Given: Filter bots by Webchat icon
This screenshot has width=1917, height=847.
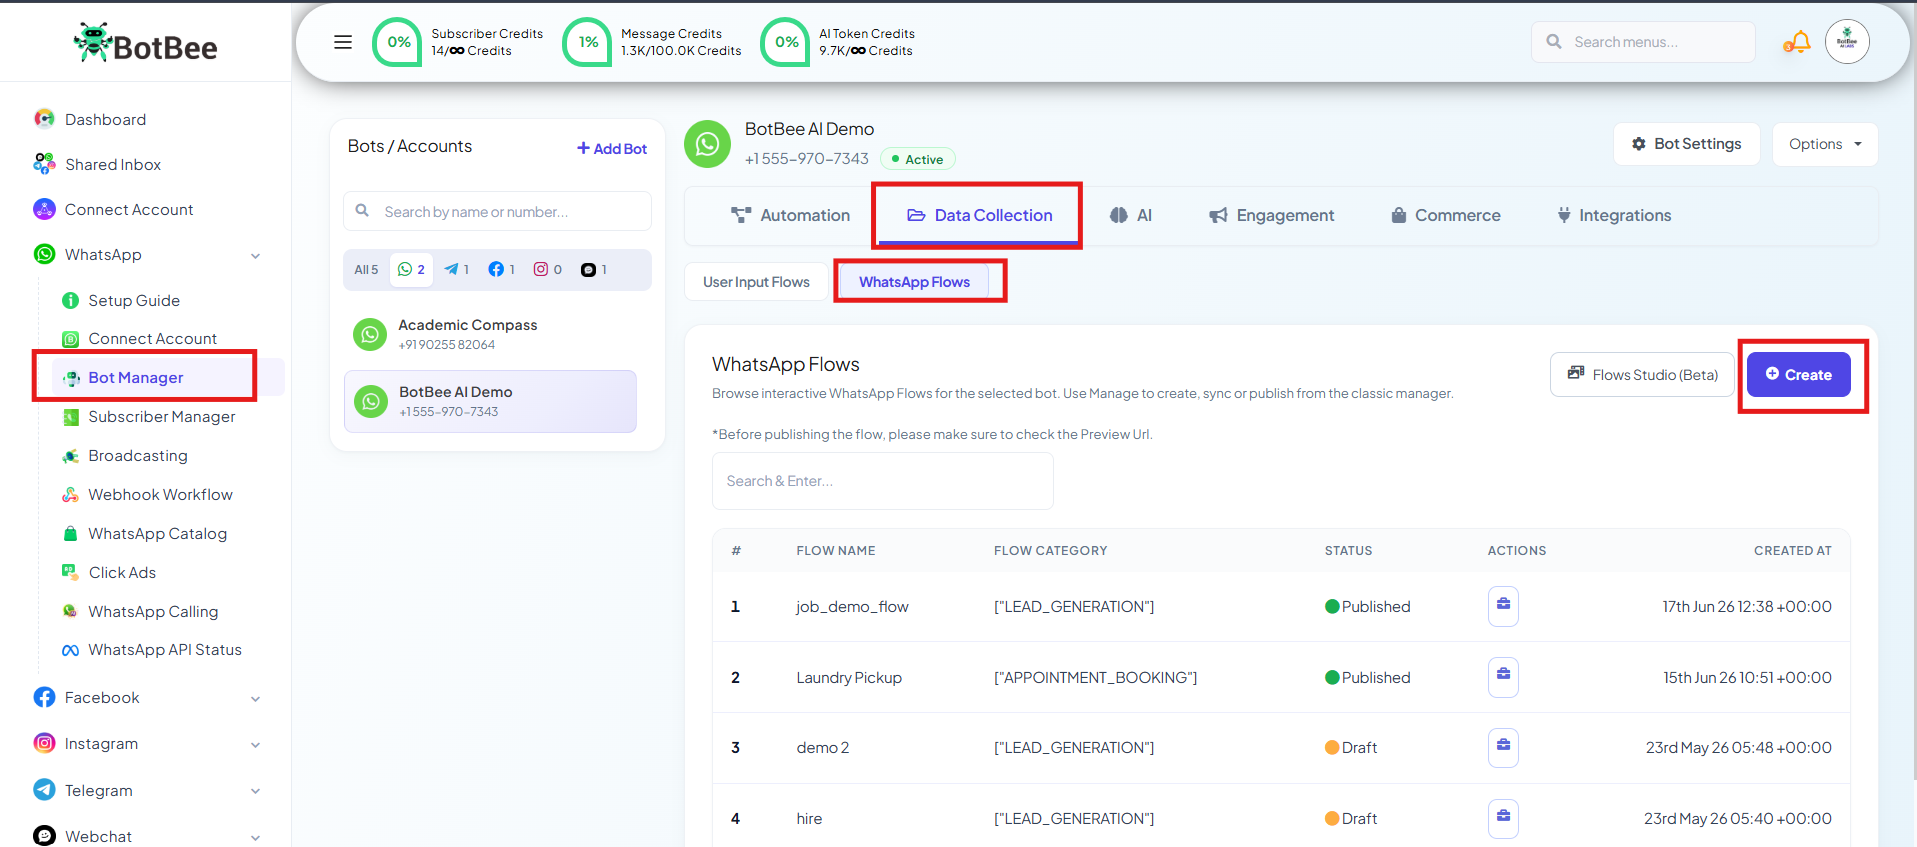Looking at the screenshot, I should coord(594,270).
